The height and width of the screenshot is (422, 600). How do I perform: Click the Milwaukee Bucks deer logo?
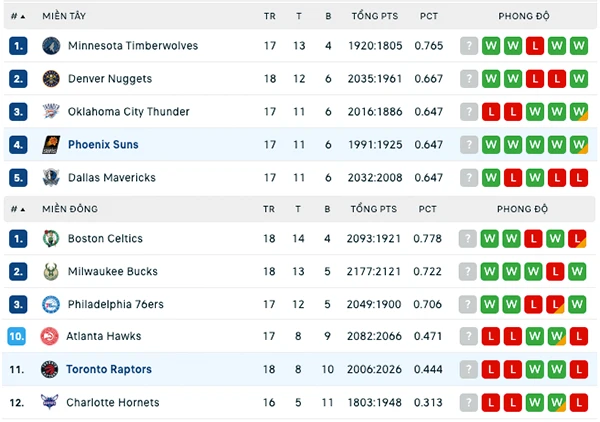click(x=51, y=272)
